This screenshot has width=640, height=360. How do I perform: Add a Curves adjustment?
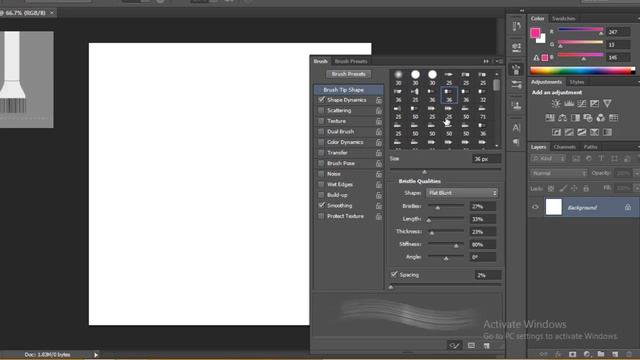pyautogui.click(x=582, y=104)
